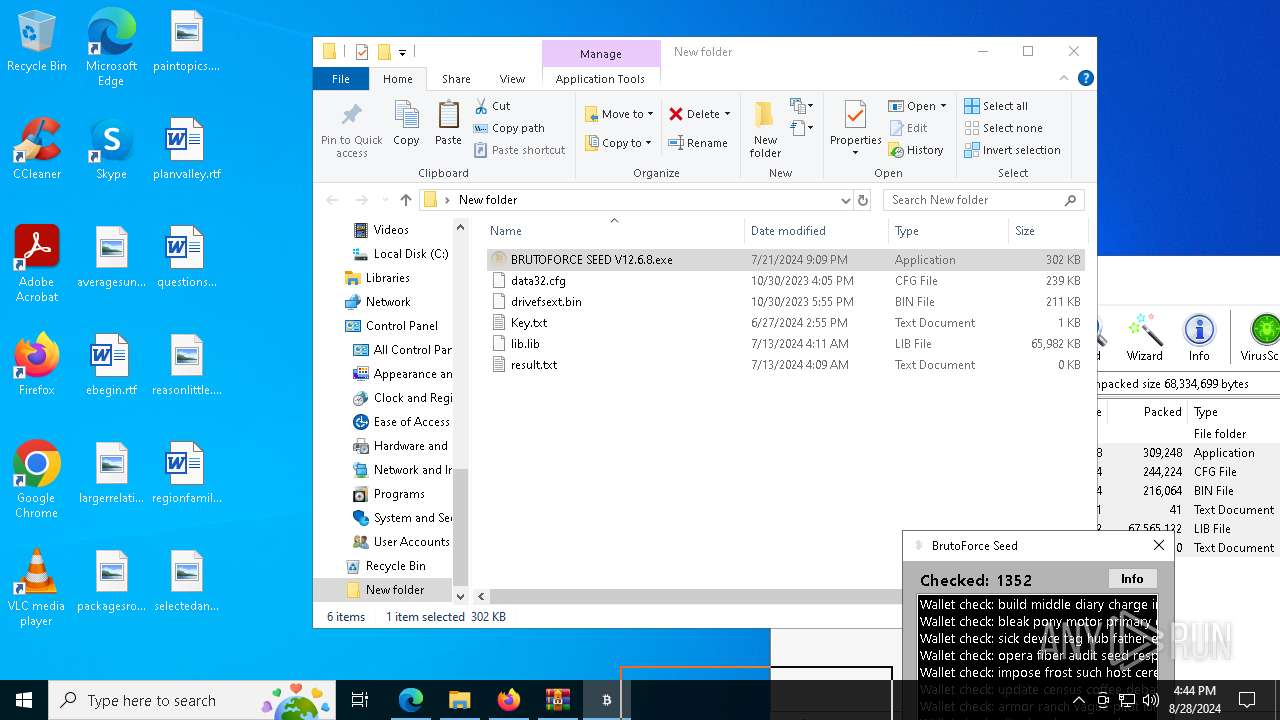The height and width of the screenshot is (720, 1280).
Task: Open CCleaner desktop shortcut
Action: (37, 149)
